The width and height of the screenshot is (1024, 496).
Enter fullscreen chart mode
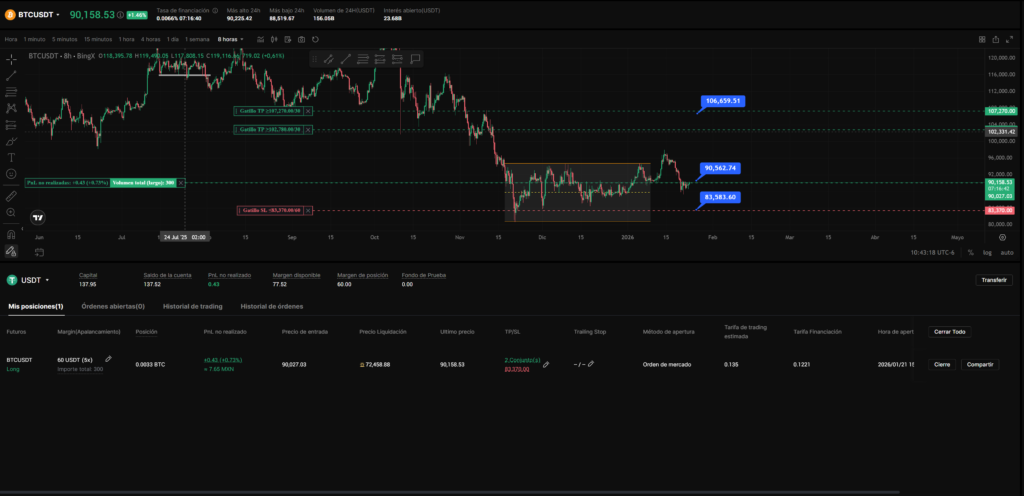[1010, 39]
